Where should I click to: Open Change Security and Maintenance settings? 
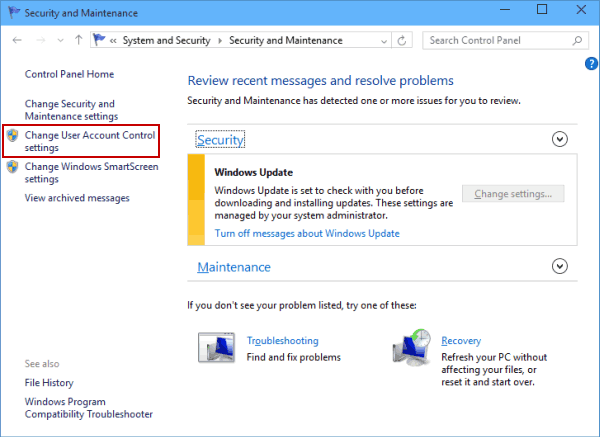coord(72,110)
